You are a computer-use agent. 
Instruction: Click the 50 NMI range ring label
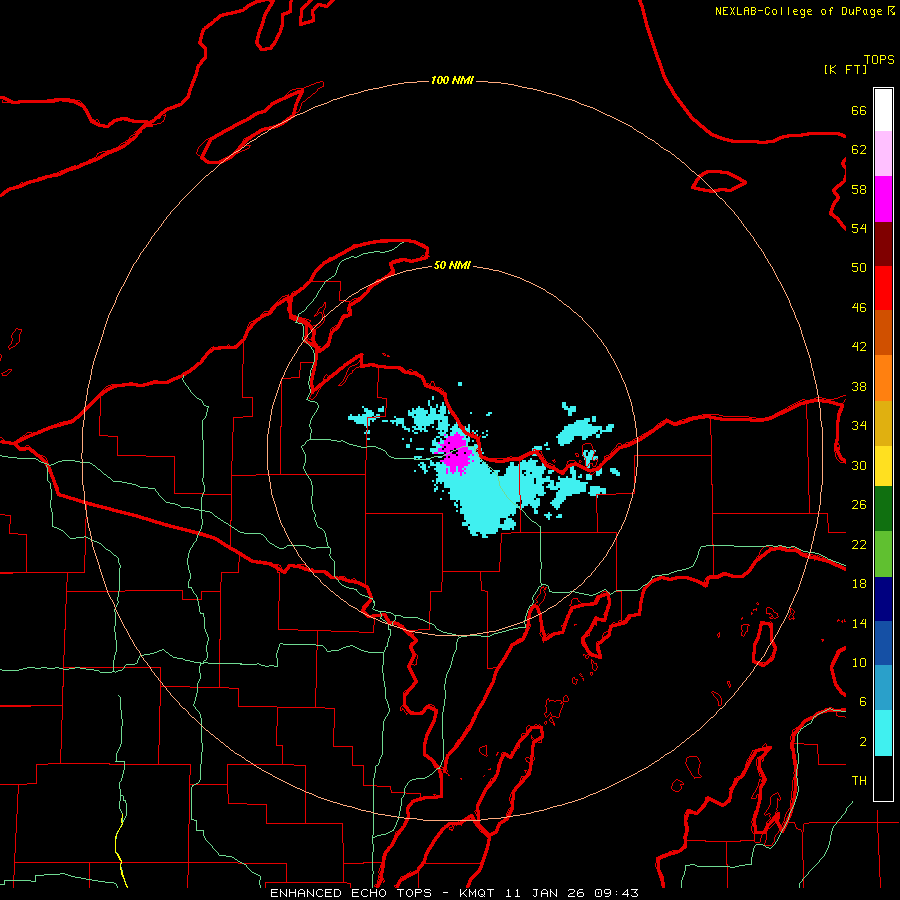click(452, 265)
